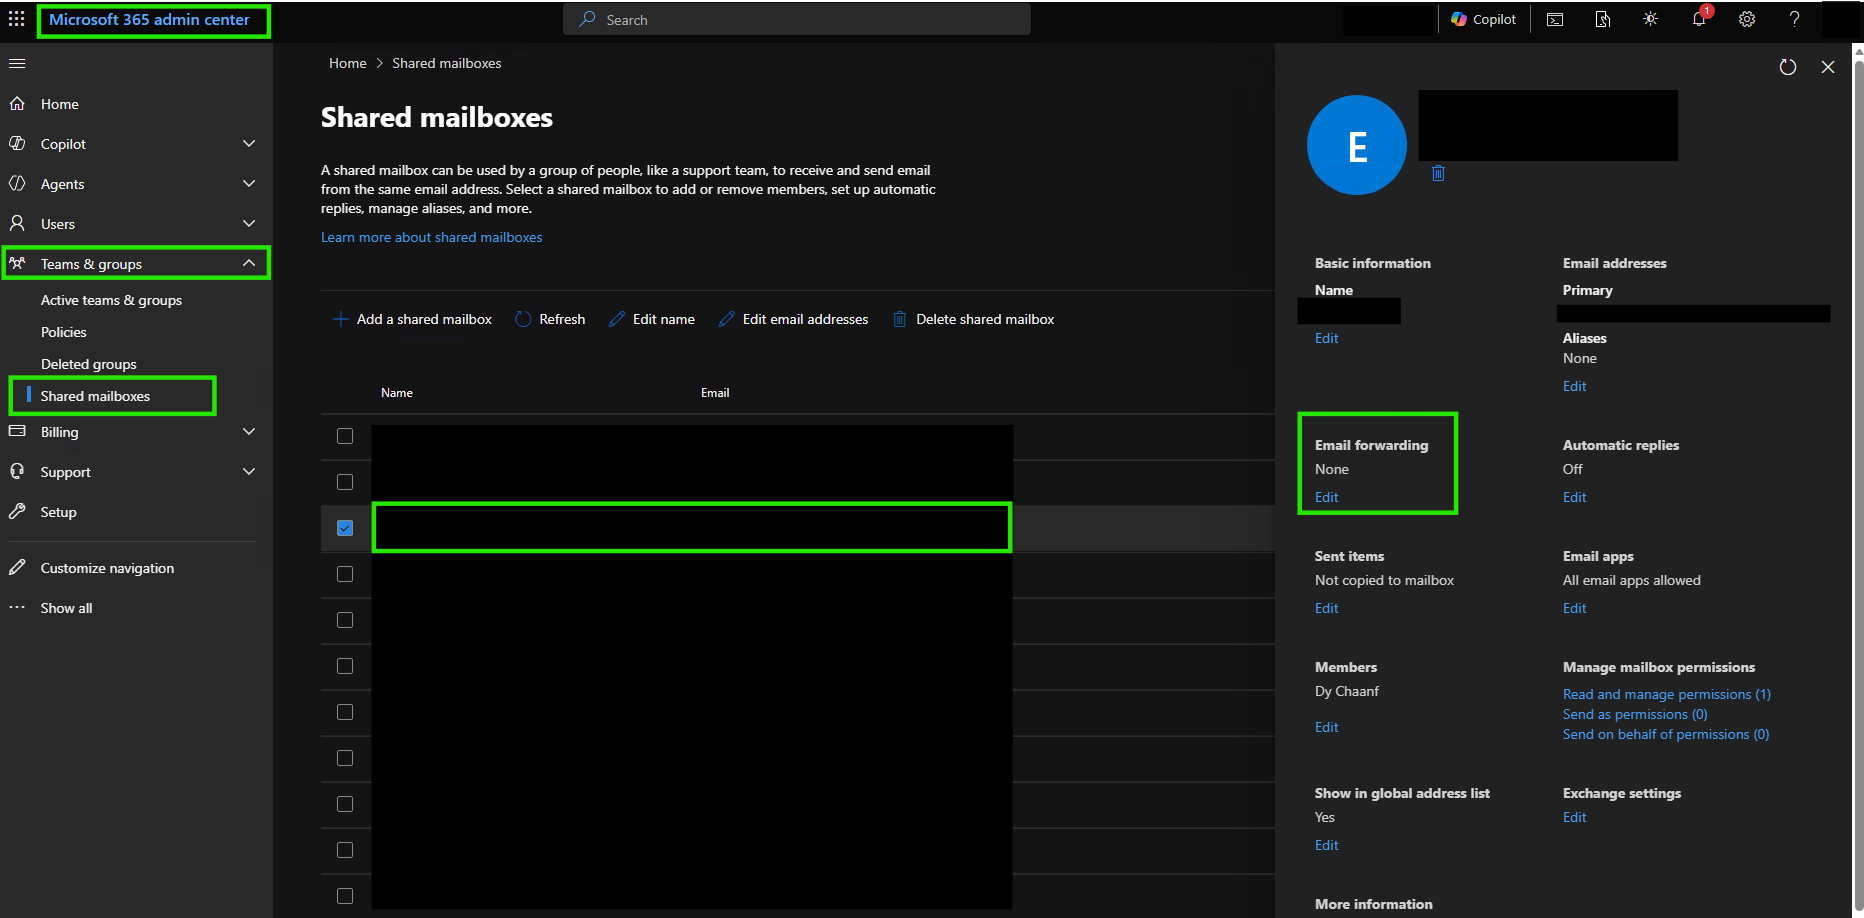Edit Sent items setting
Viewport: 1864px width, 918px height.
(1326, 608)
